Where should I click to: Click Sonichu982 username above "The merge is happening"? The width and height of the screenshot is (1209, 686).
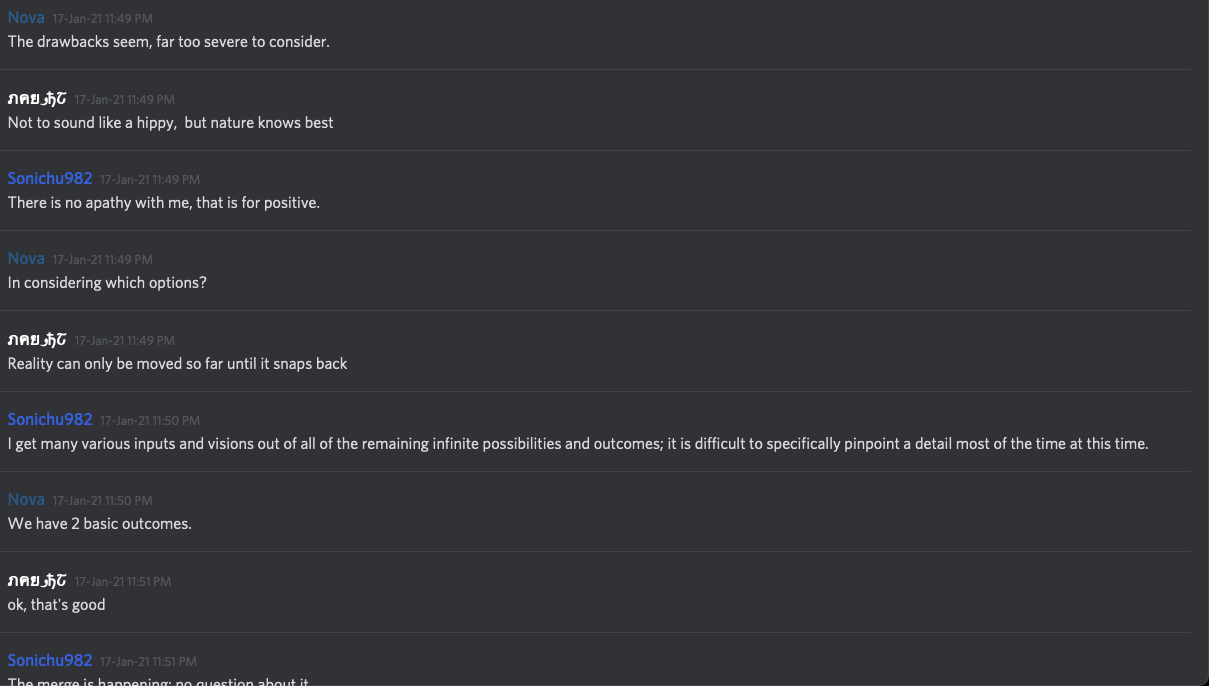coord(50,660)
